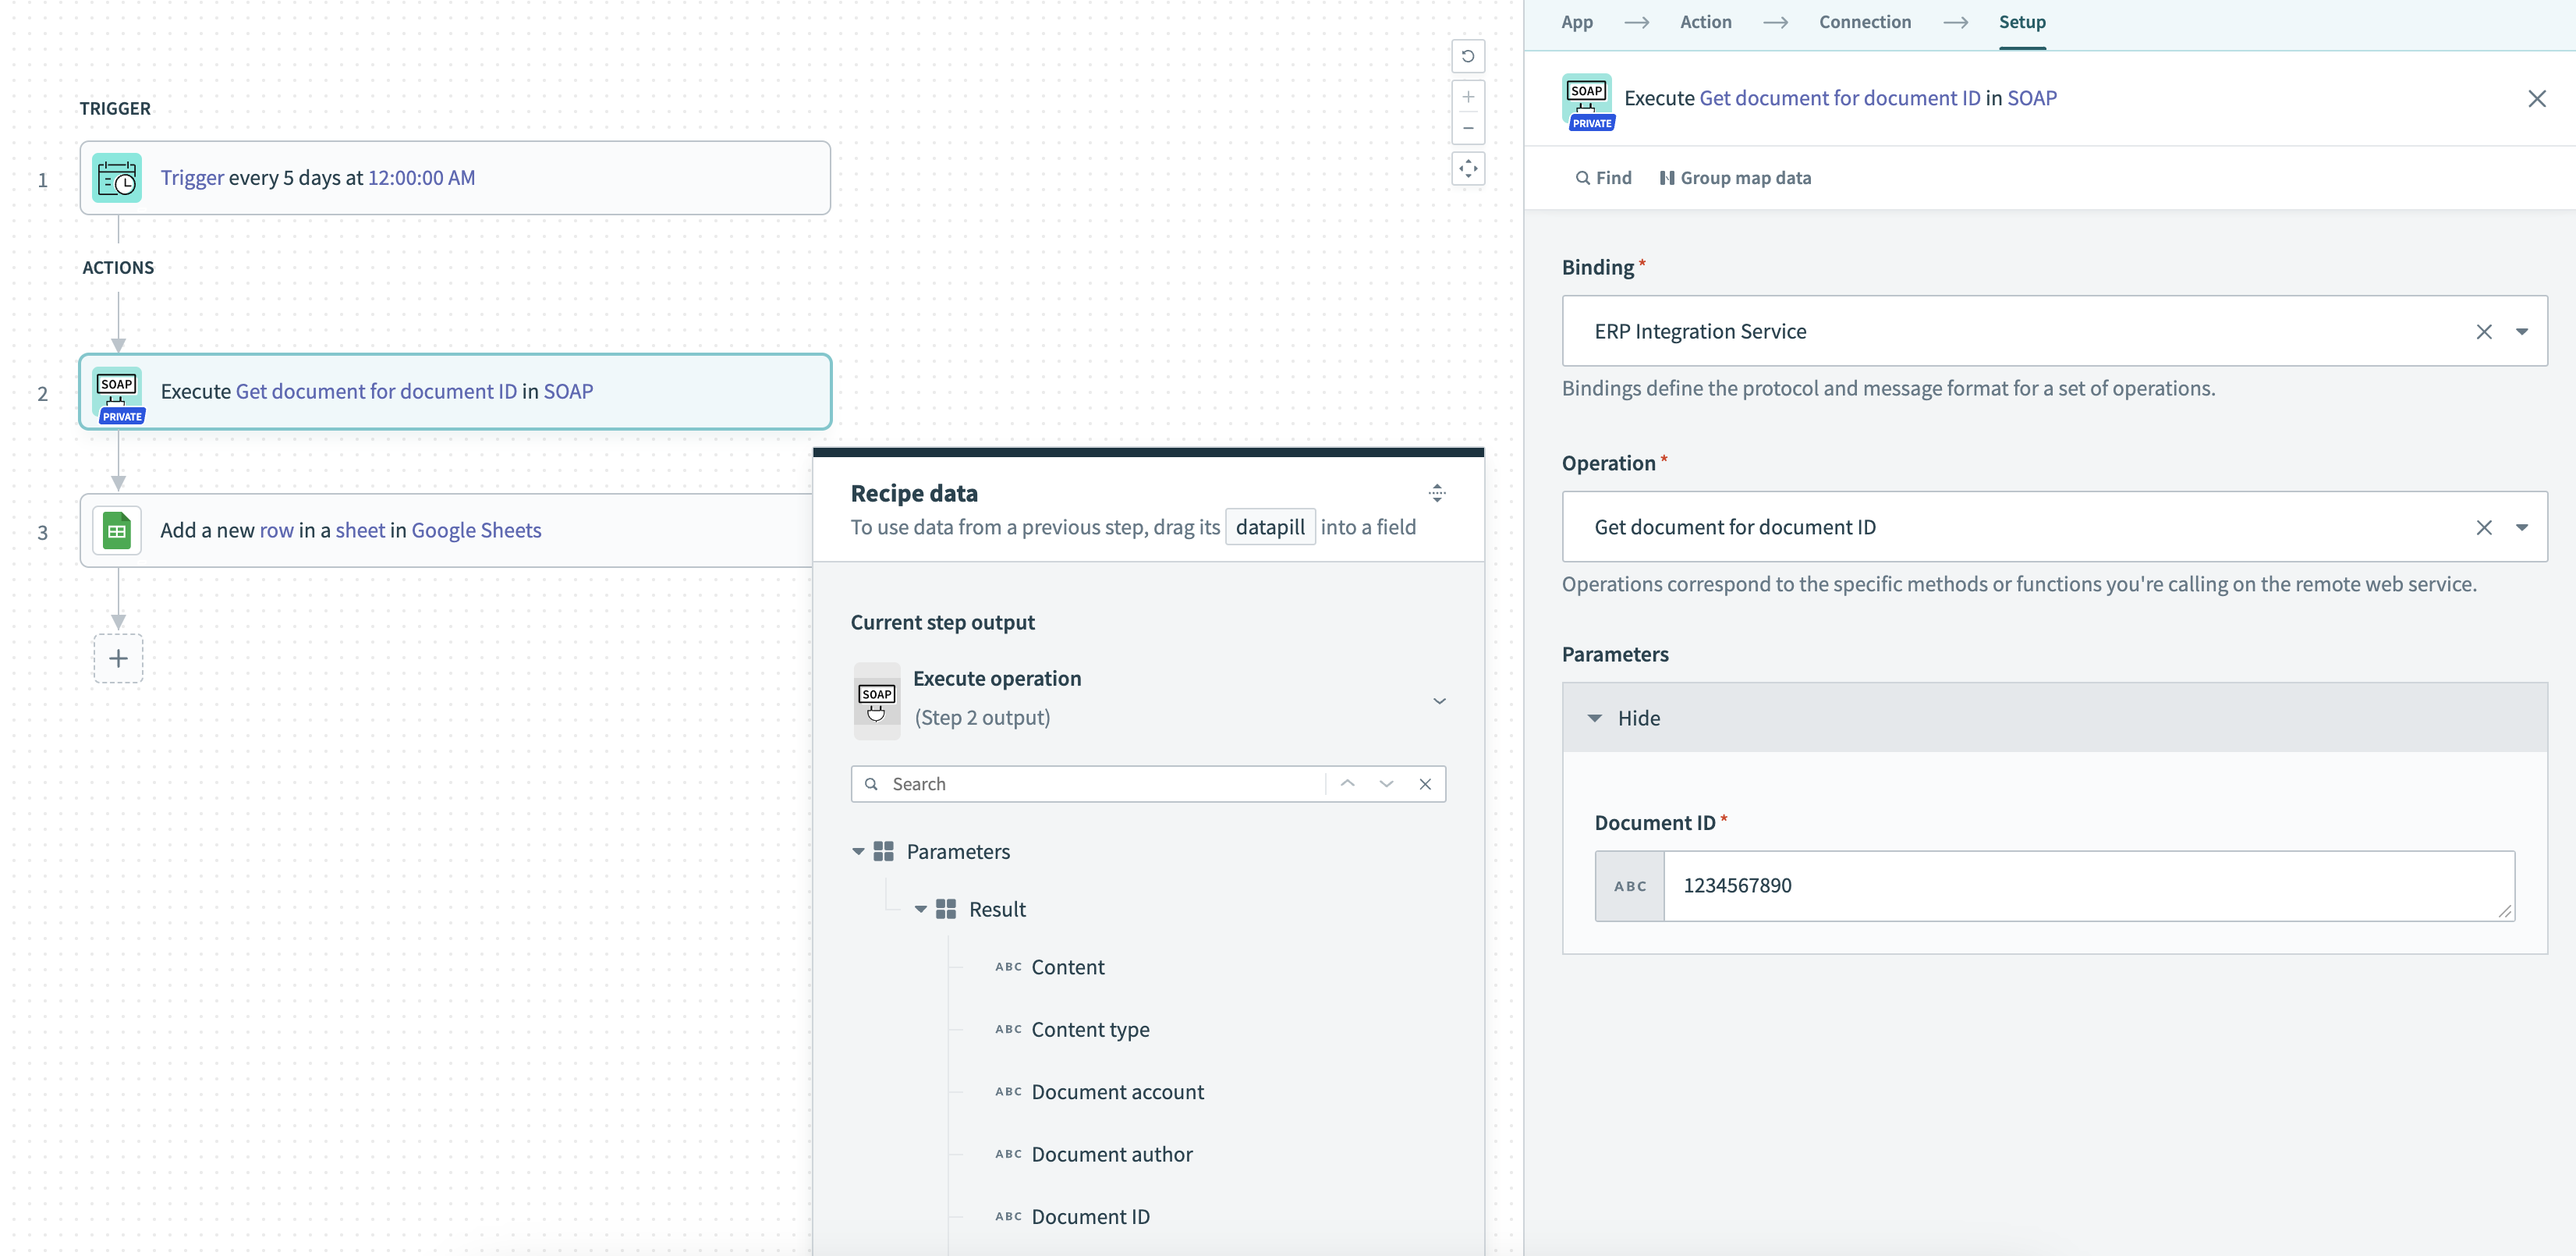The image size is (2576, 1256).
Task: Open the Binding dropdown arrow
Action: (x=2521, y=332)
